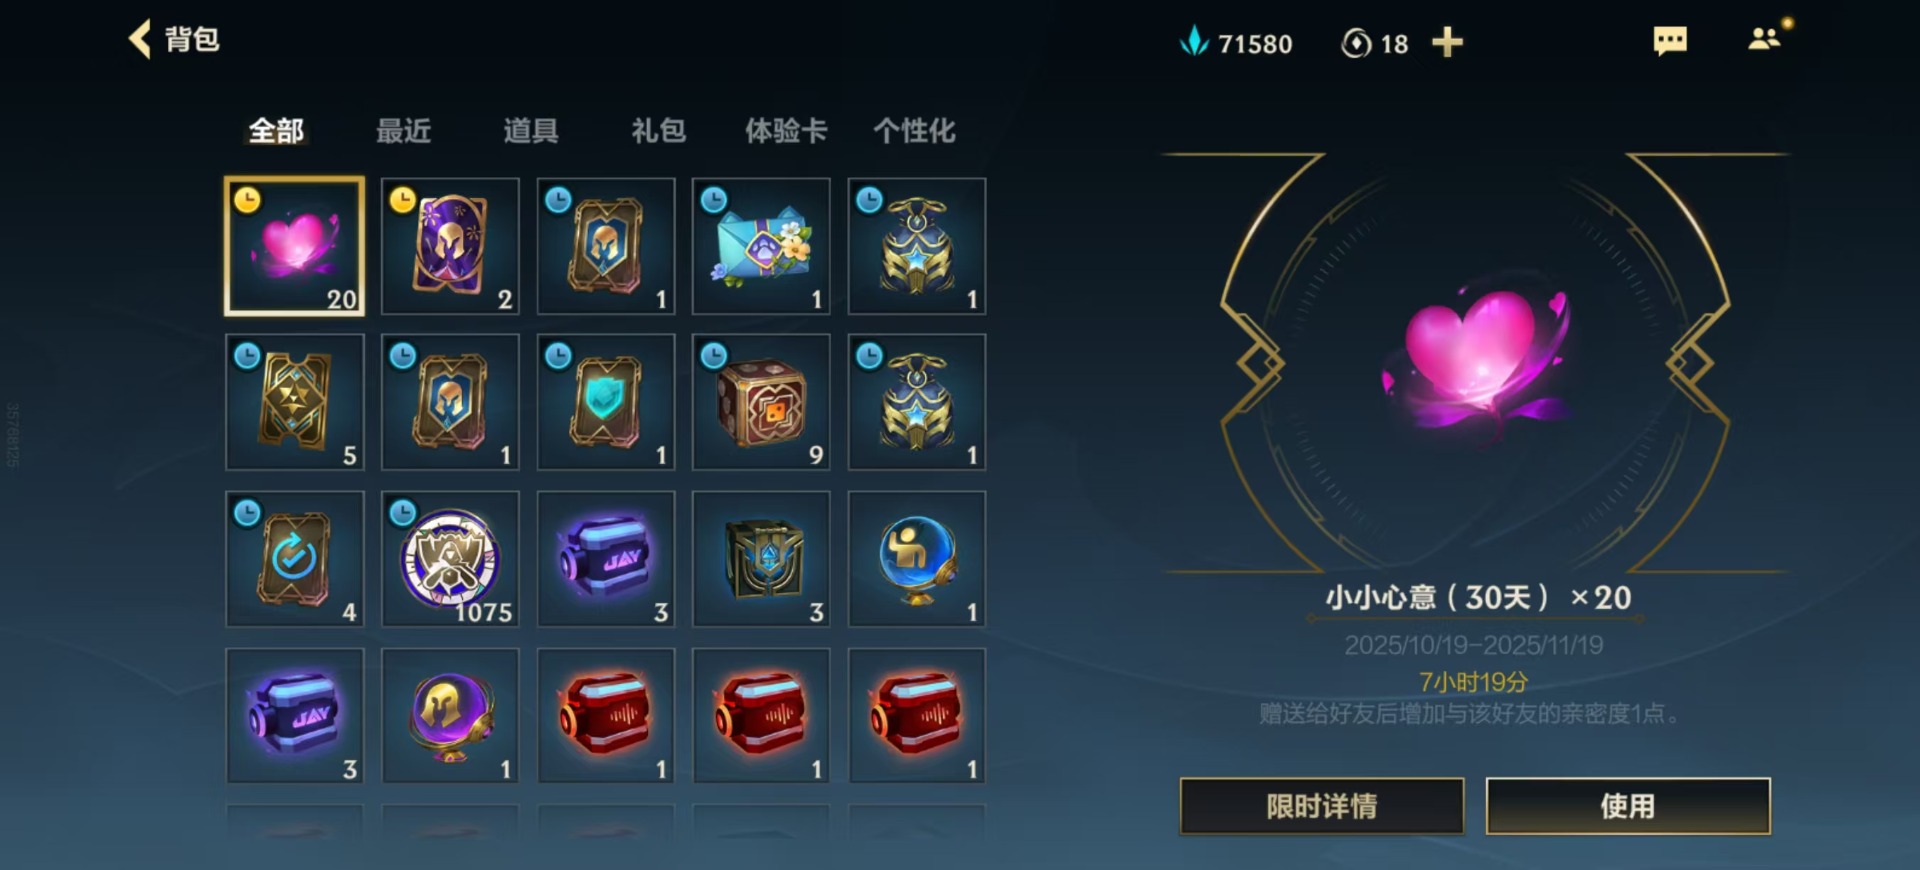Click the 使用 button
This screenshot has height=870, width=1920.
[x=1628, y=806]
